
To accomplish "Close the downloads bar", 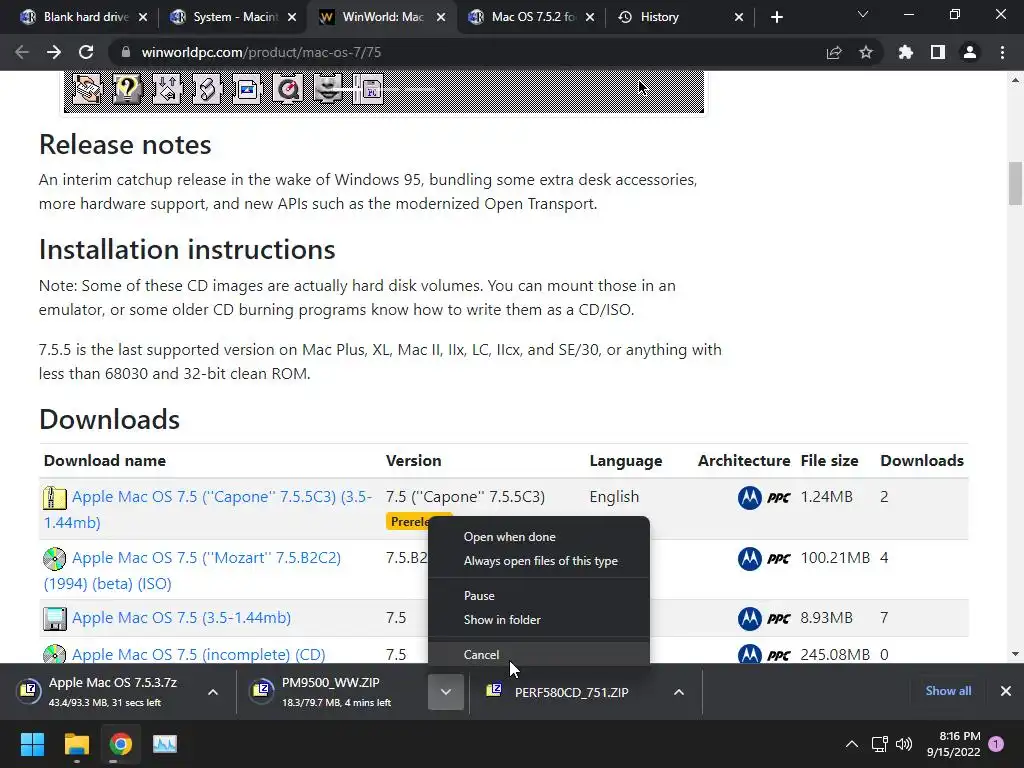I will (1006, 691).
